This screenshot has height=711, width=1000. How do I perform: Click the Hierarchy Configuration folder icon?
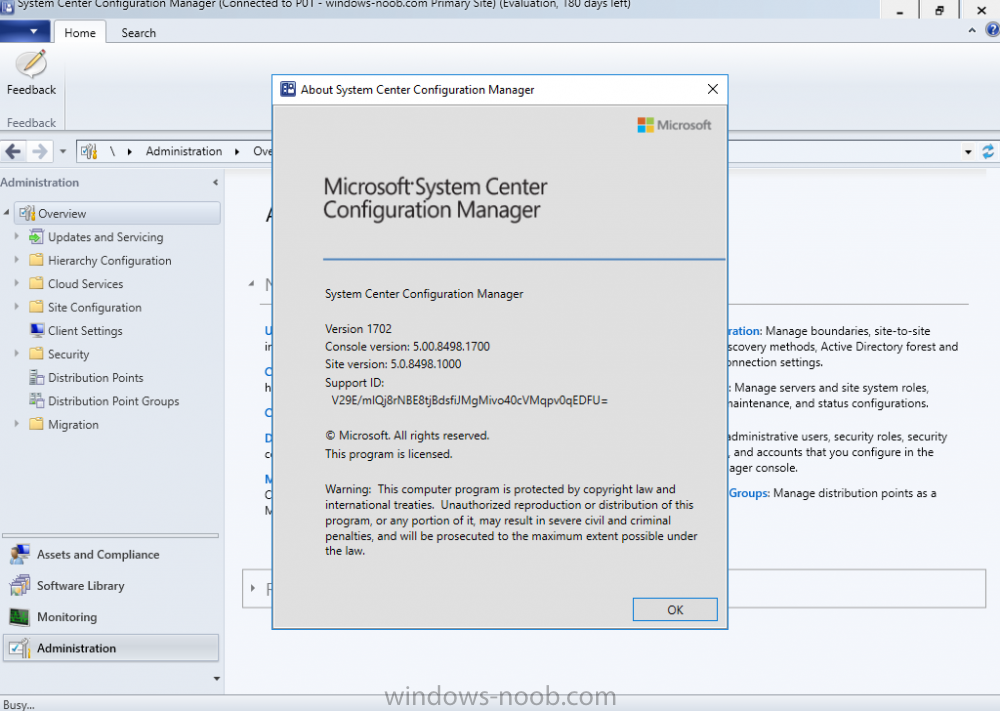click(x=36, y=260)
